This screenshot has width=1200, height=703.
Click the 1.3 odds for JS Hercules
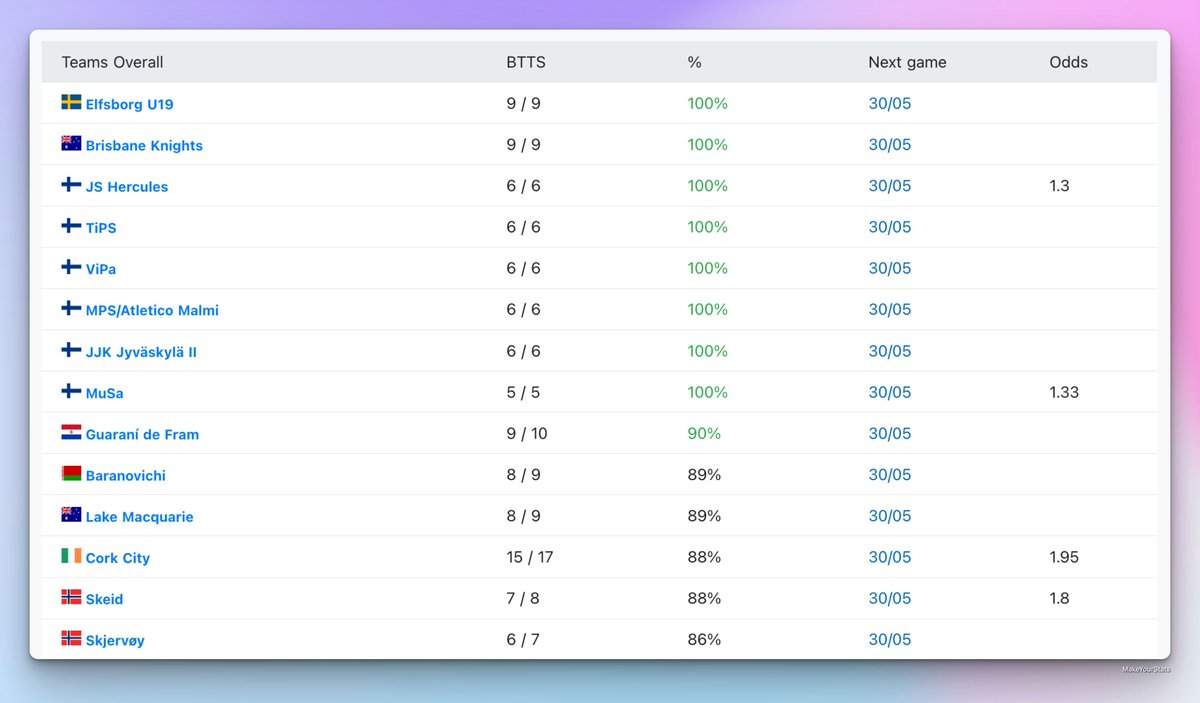coord(1059,186)
